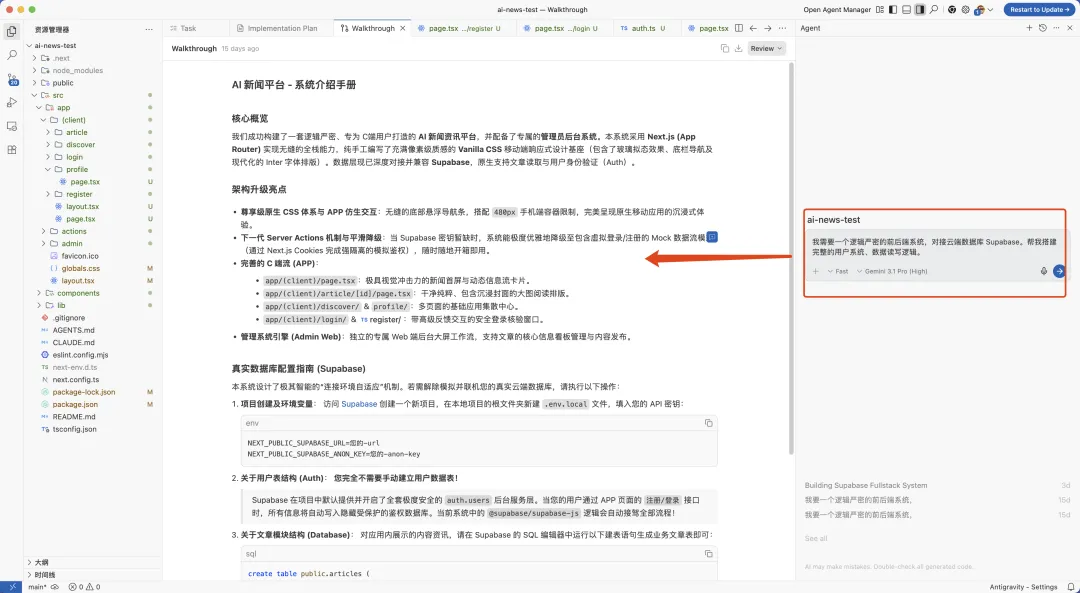Image resolution: width=1080 pixels, height=593 pixels.
Task: Open the Gemini 3.1 Pro model dropdown
Action: click(x=892, y=271)
